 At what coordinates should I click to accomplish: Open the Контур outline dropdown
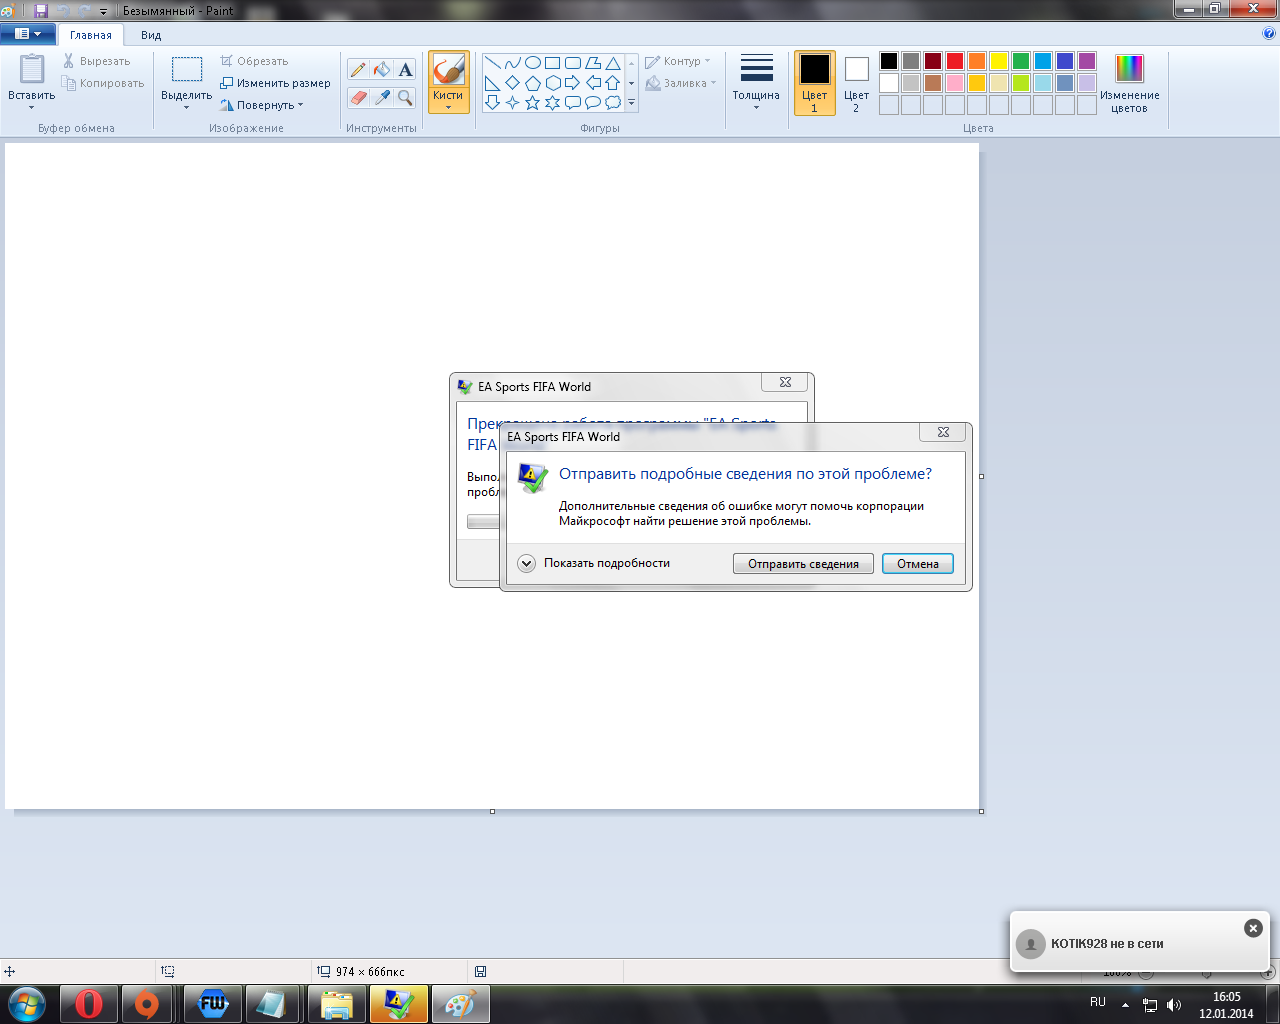(678, 61)
